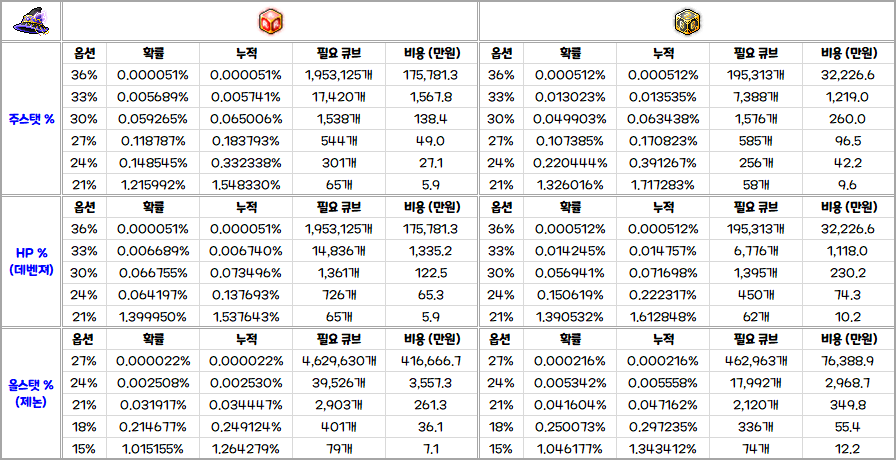Select the probability value 0.014245%
The width and height of the screenshot is (896, 460).
570,251
